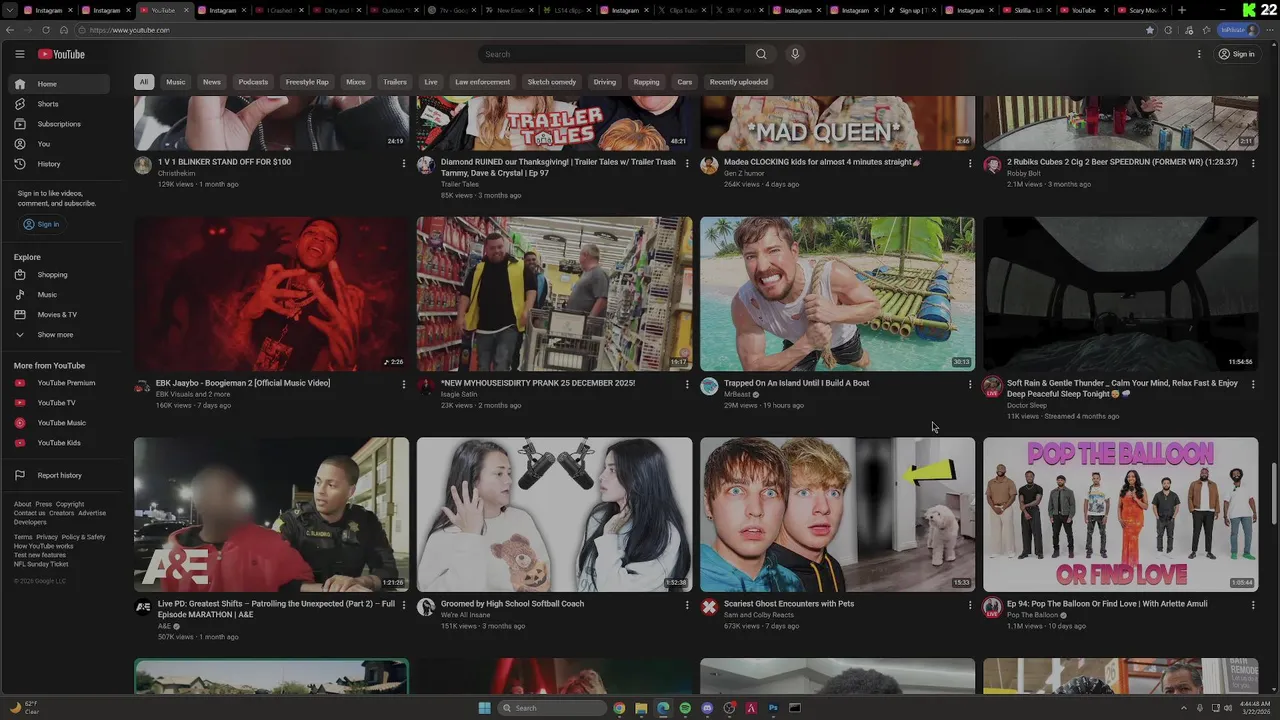The image size is (1280, 720).
Task: Open Groomed by High School Softball Coach title
Action: [512, 604]
